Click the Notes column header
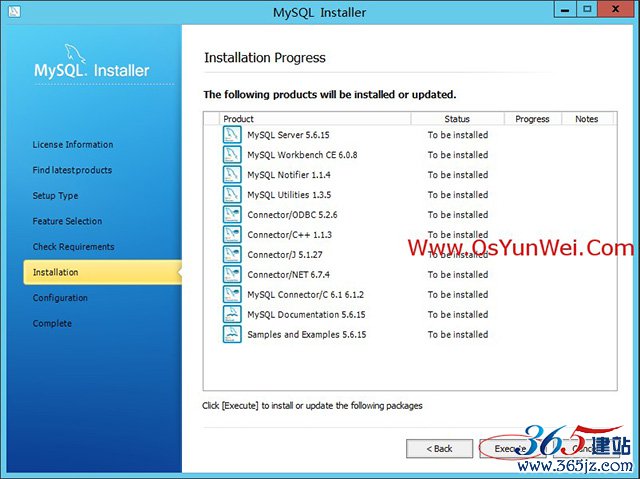The image size is (640, 479). [x=587, y=119]
